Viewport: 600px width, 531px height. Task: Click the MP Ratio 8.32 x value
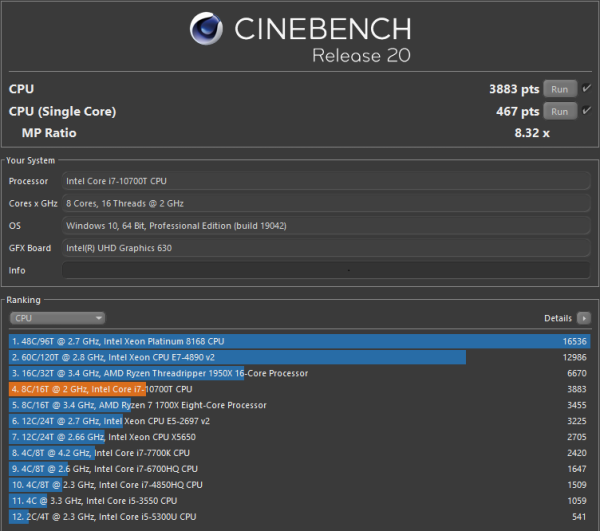click(x=532, y=133)
